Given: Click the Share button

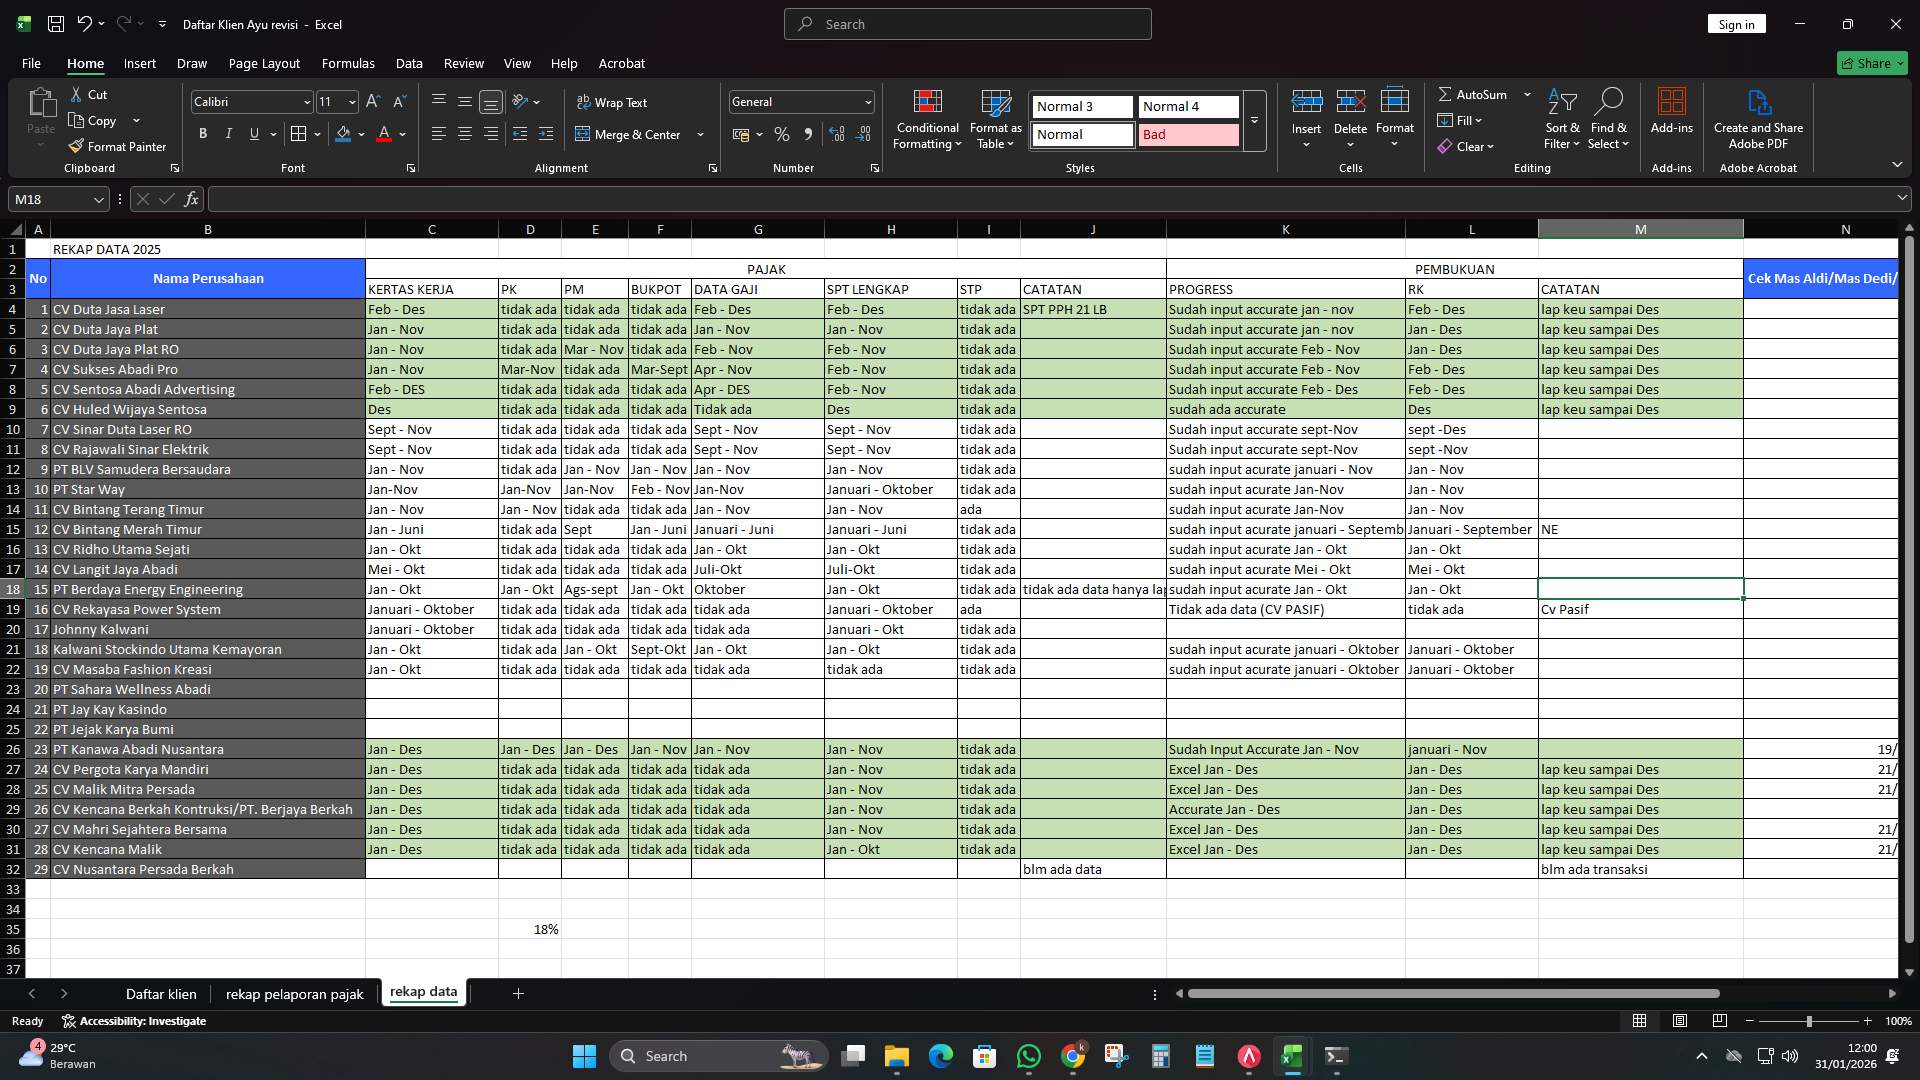Looking at the screenshot, I should 1871,62.
